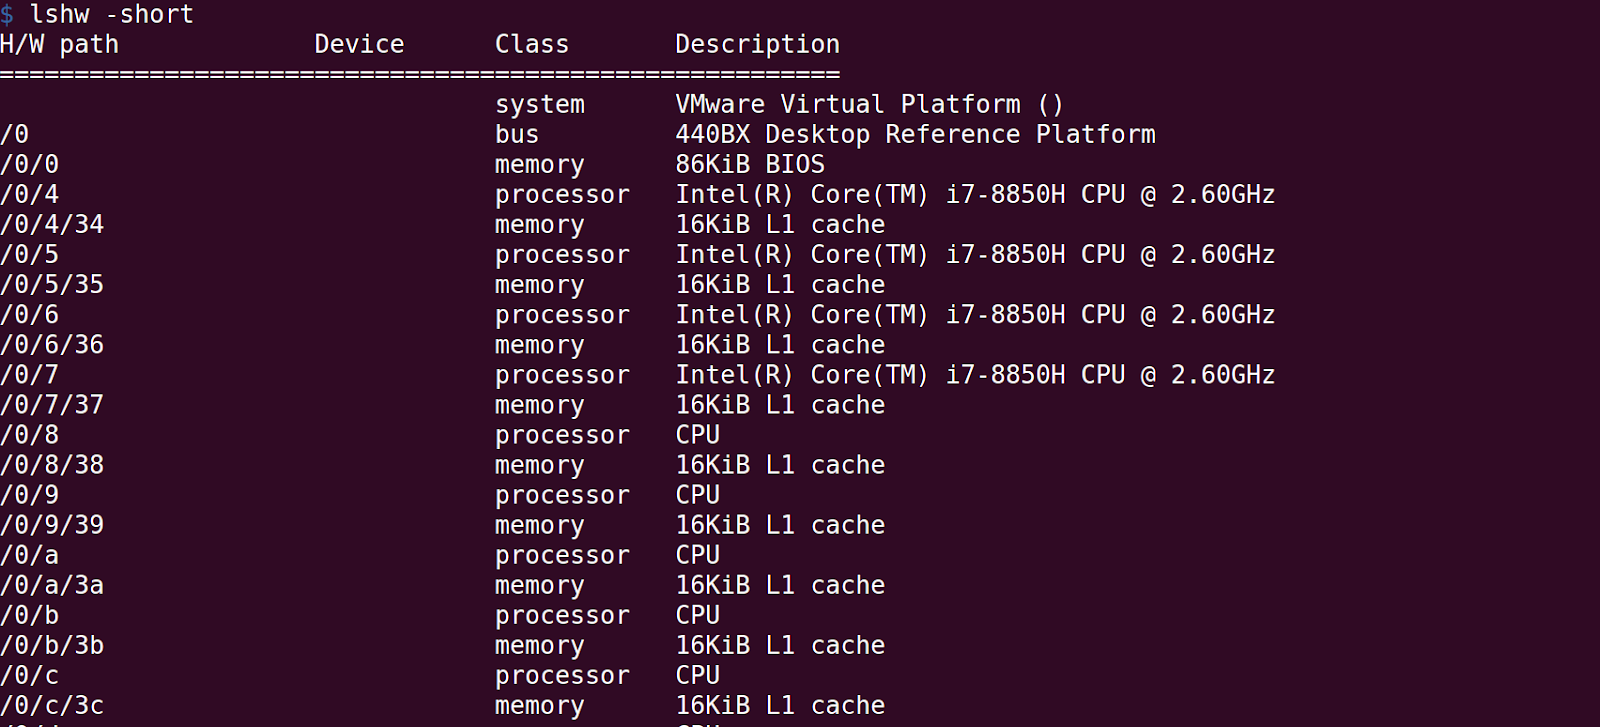The image size is (1600, 727).
Task: Click the '/0/5/35' hardware path
Action: point(52,285)
